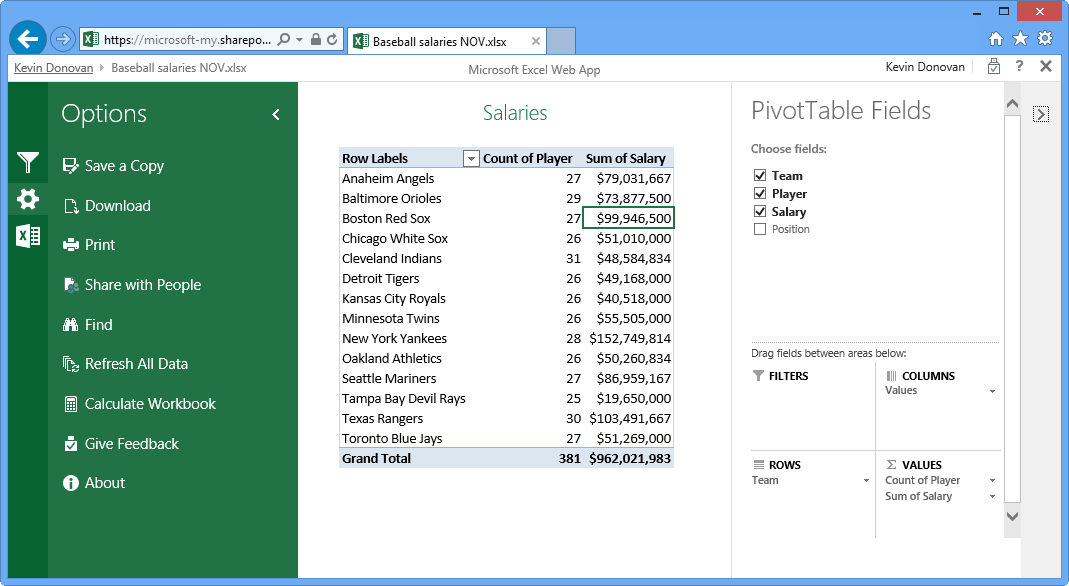Open Team dropdown in Rows area
Screen dimensions: 1069x586
click(866, 481)
